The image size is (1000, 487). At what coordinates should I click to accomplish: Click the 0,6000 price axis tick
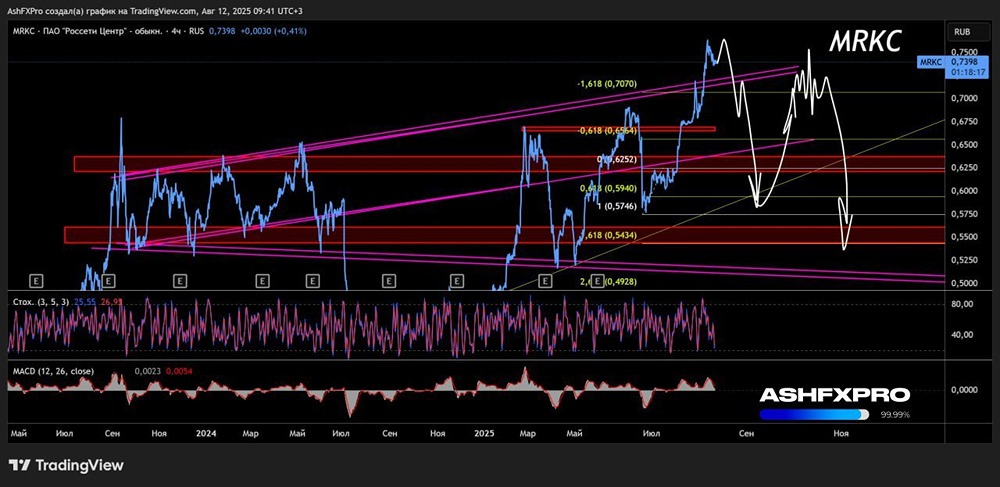(x=964, y=191)
